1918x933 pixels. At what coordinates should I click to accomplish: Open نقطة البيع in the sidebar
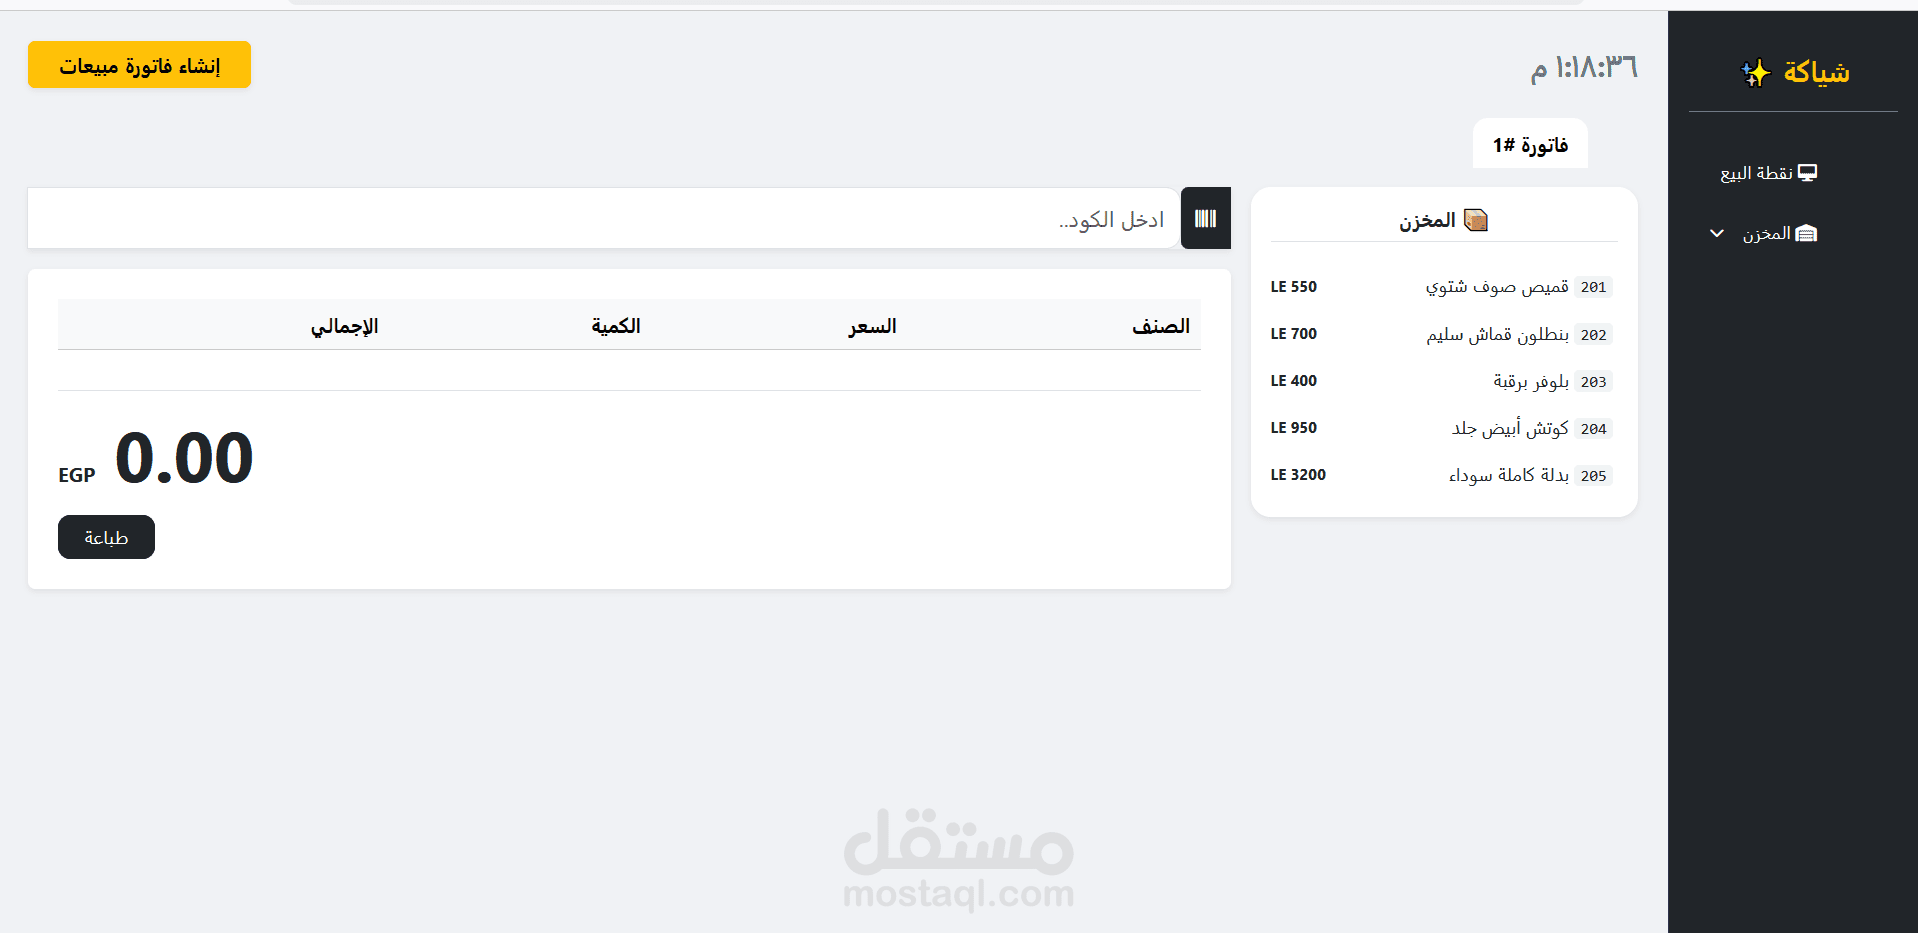click(1768, 173)
